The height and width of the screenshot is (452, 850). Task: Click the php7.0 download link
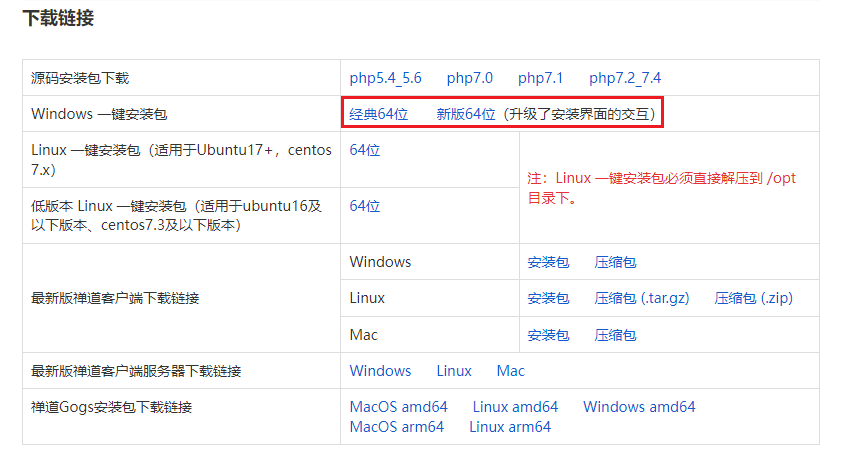click(469, 78)
